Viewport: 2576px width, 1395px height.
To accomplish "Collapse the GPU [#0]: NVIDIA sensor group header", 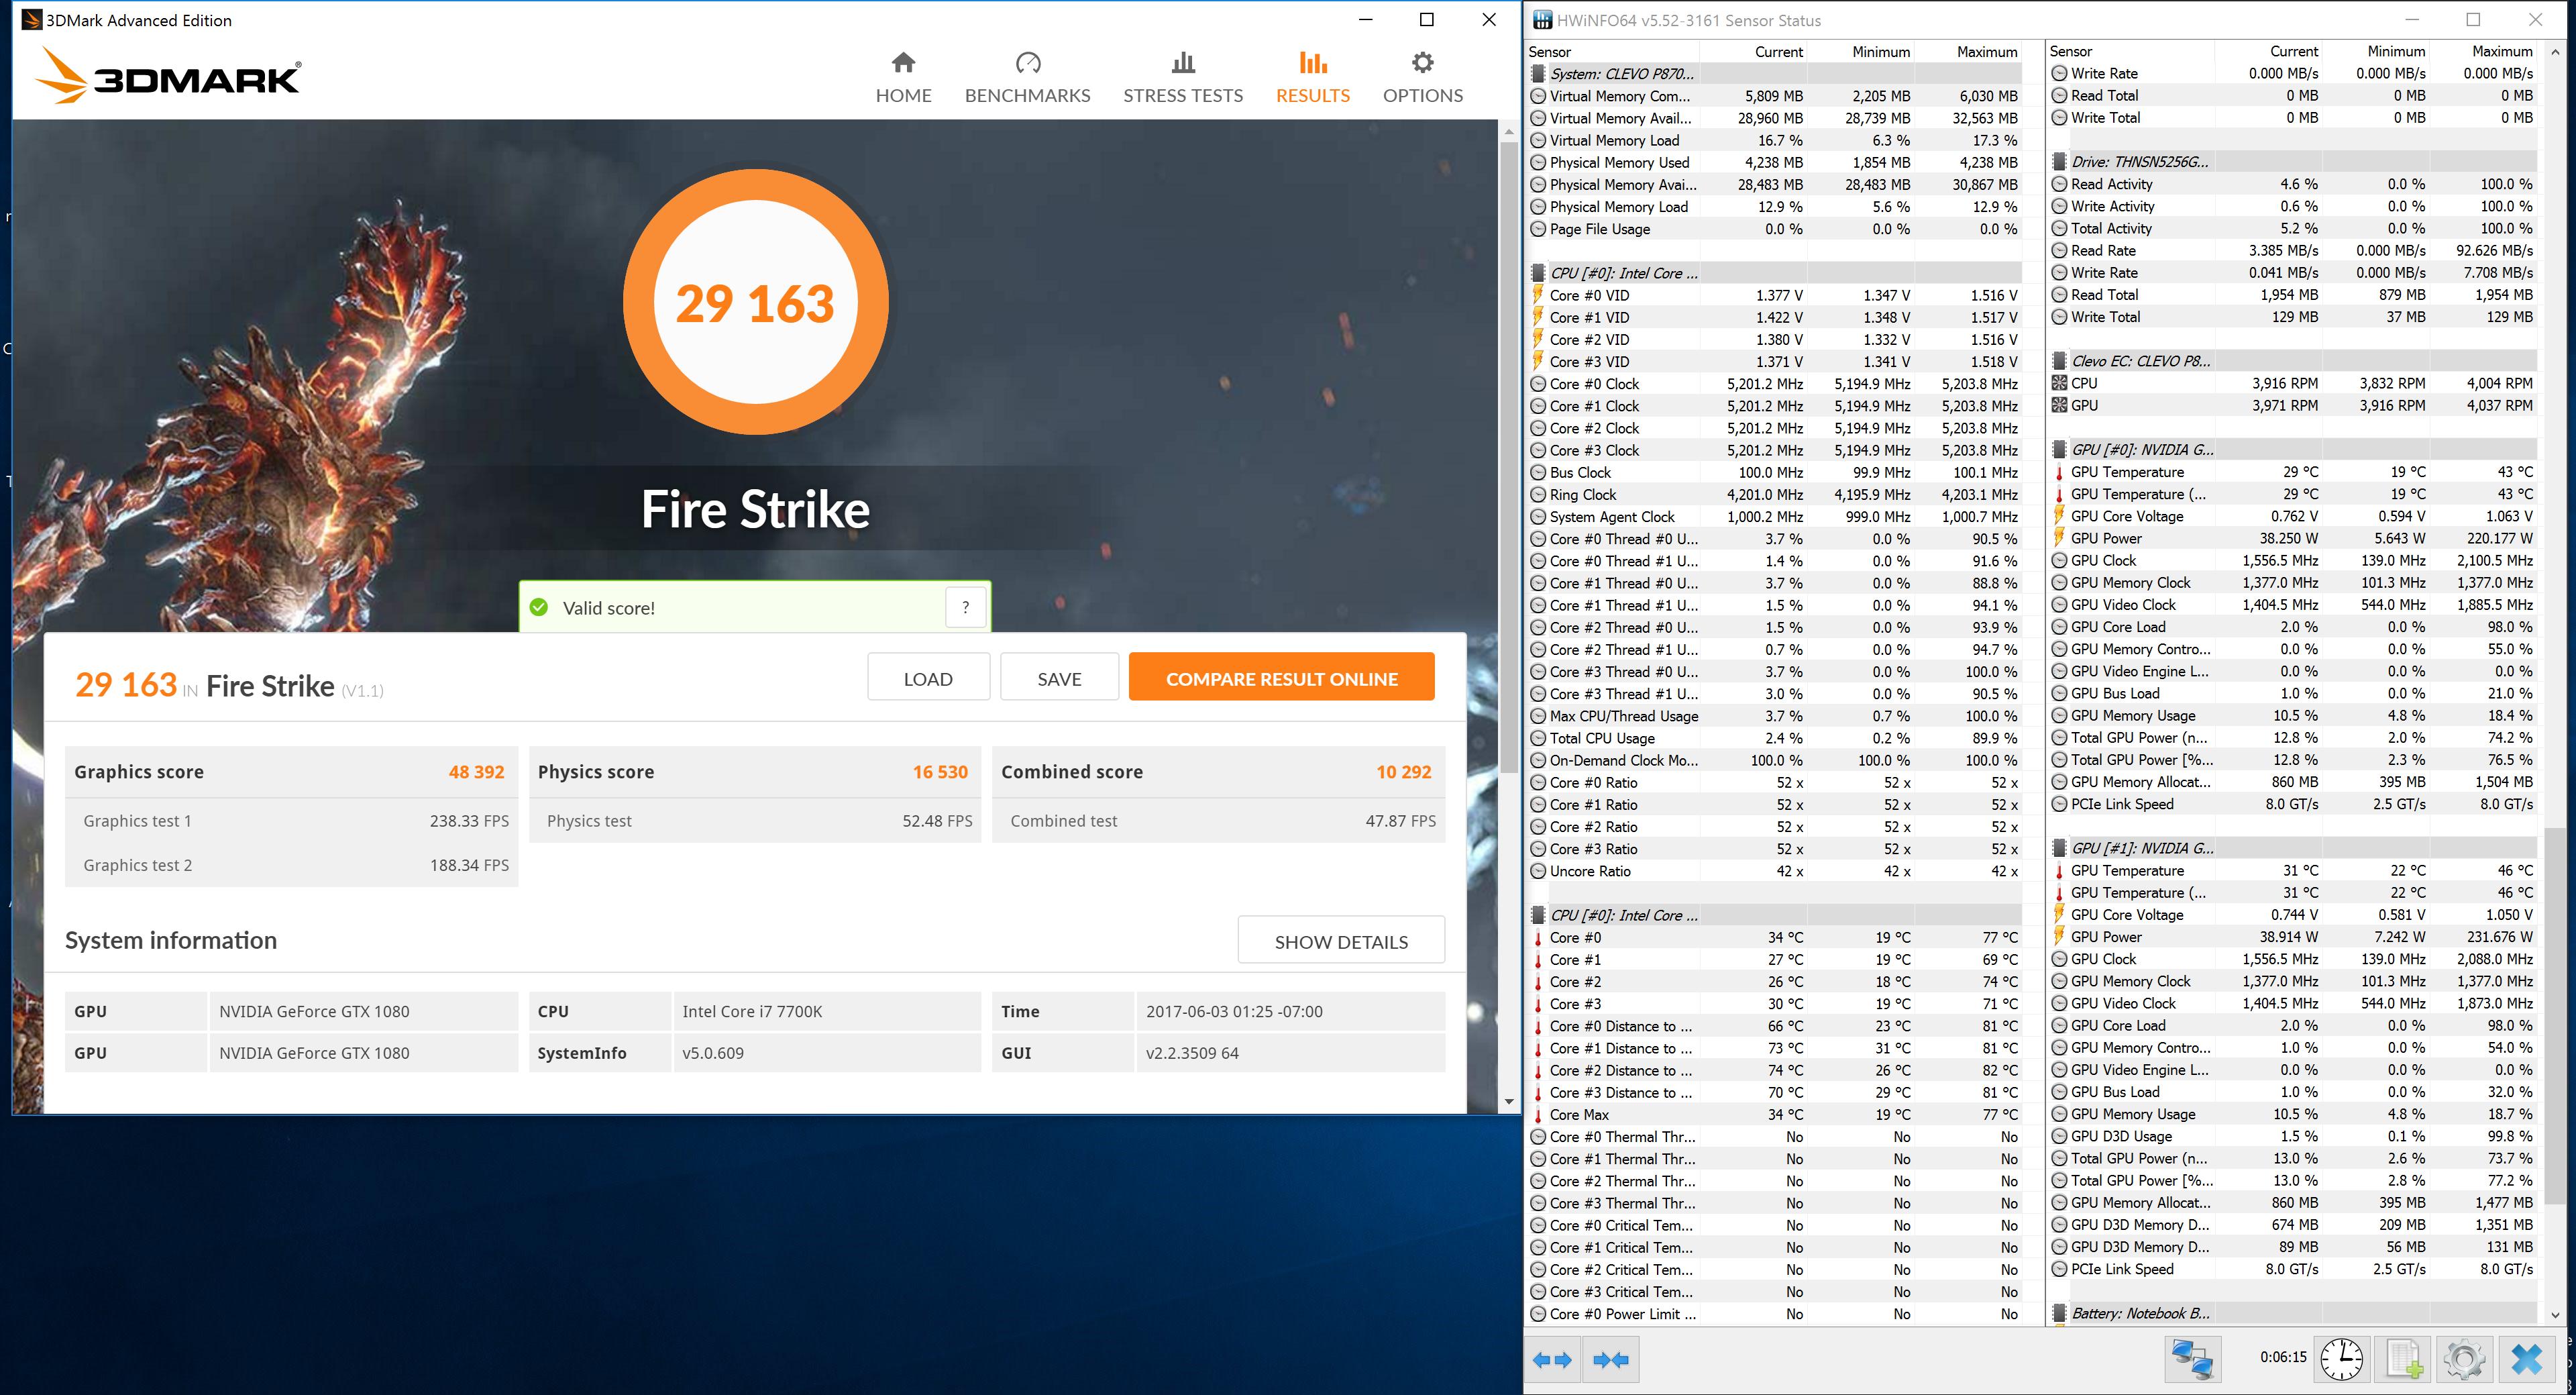I will click(2141, 450).
